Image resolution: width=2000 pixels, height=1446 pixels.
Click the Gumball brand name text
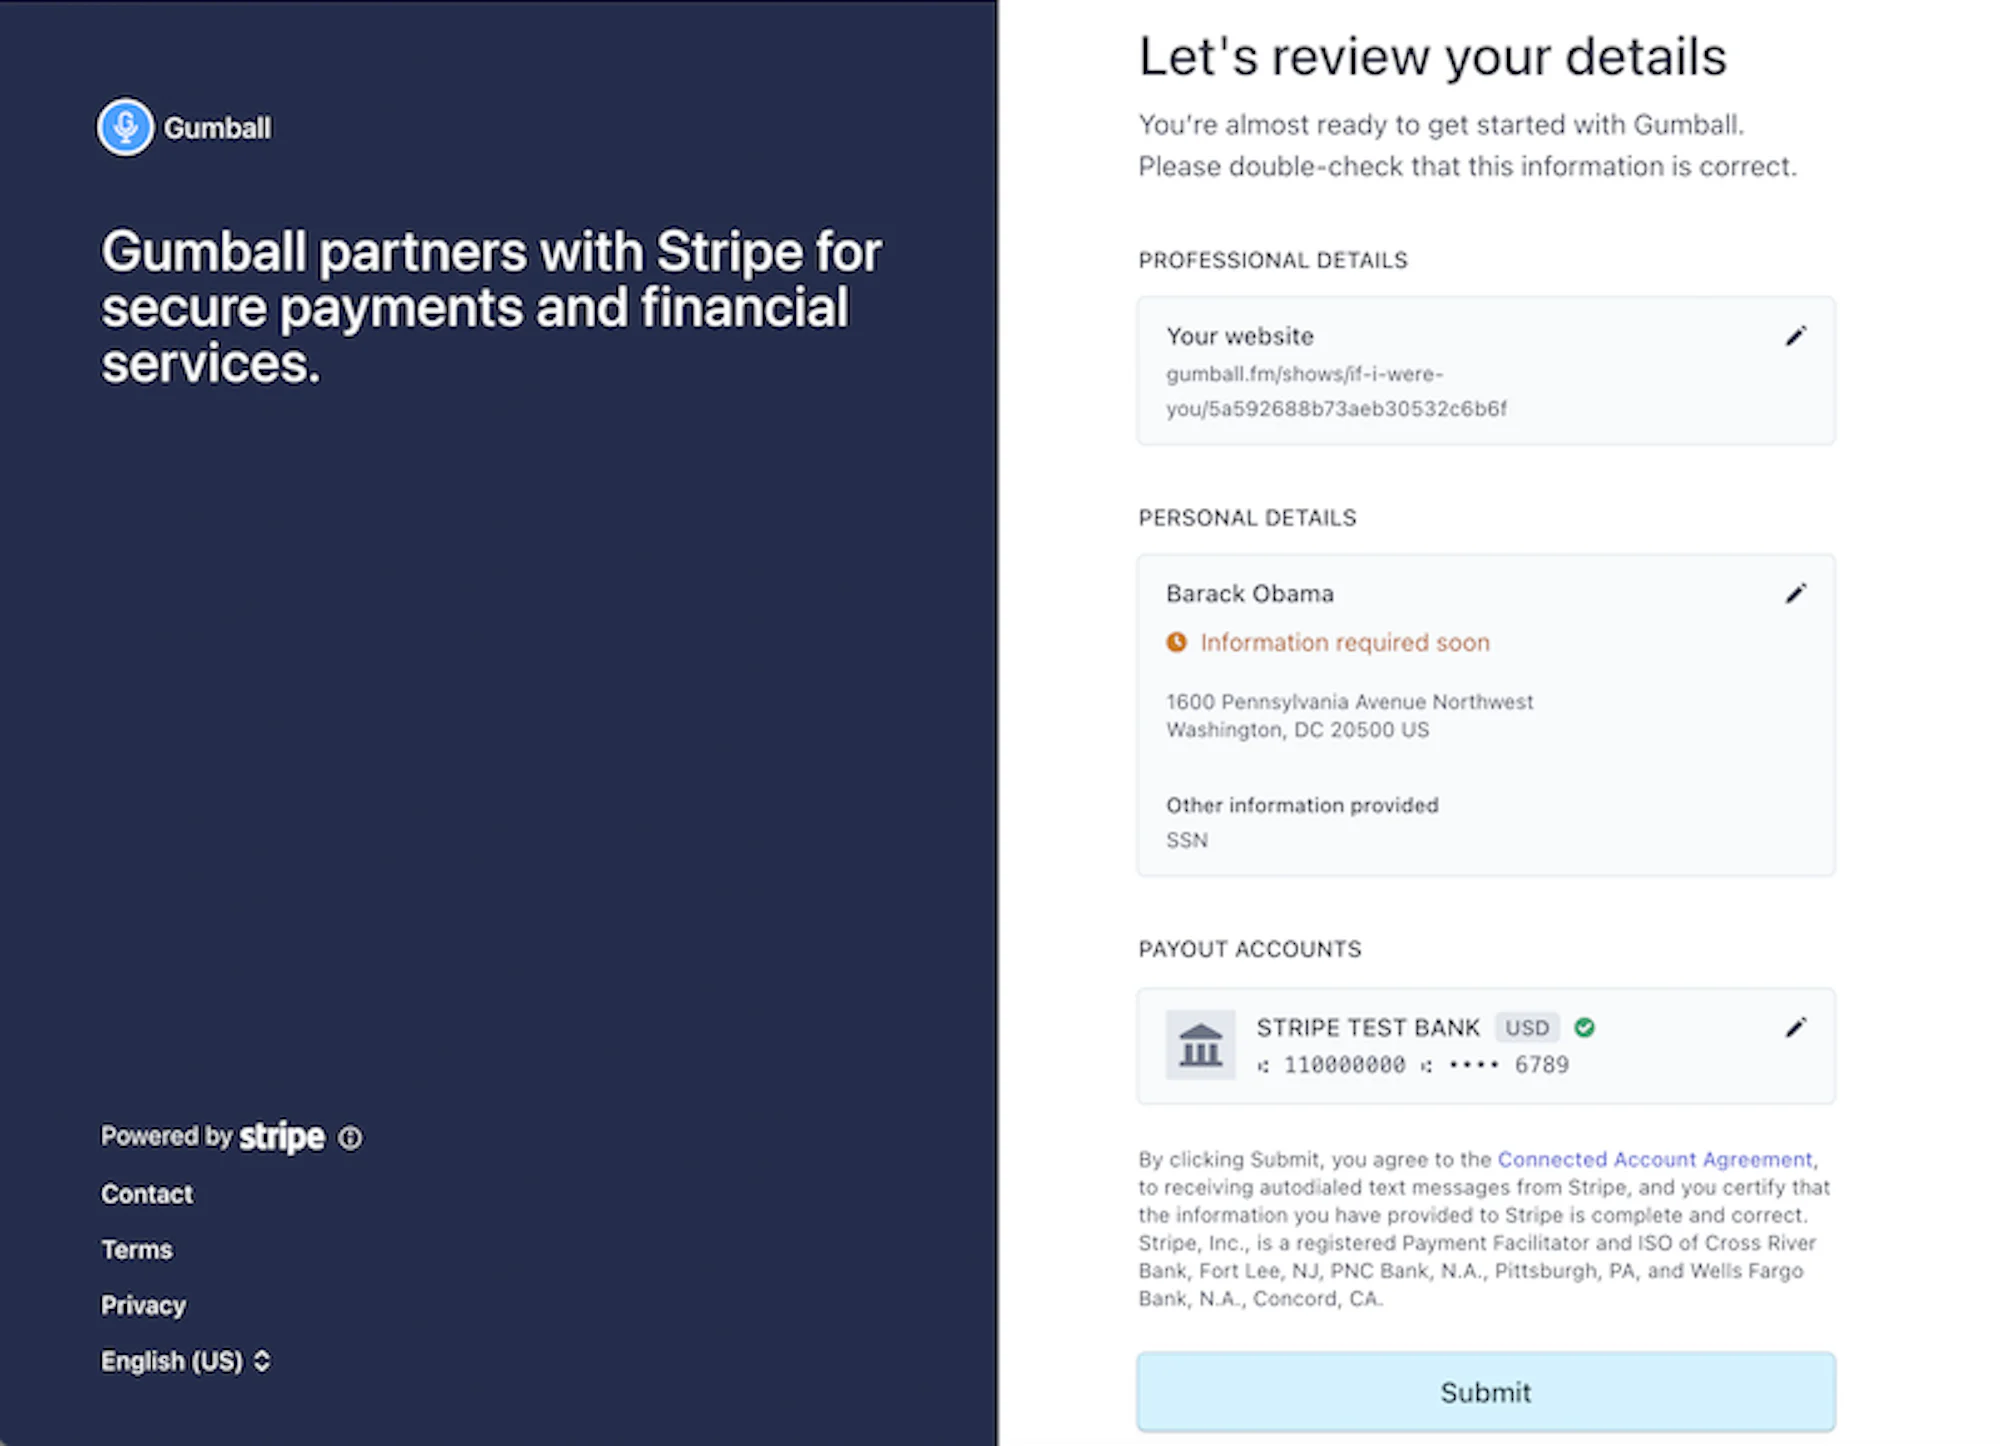pos(217,128)
